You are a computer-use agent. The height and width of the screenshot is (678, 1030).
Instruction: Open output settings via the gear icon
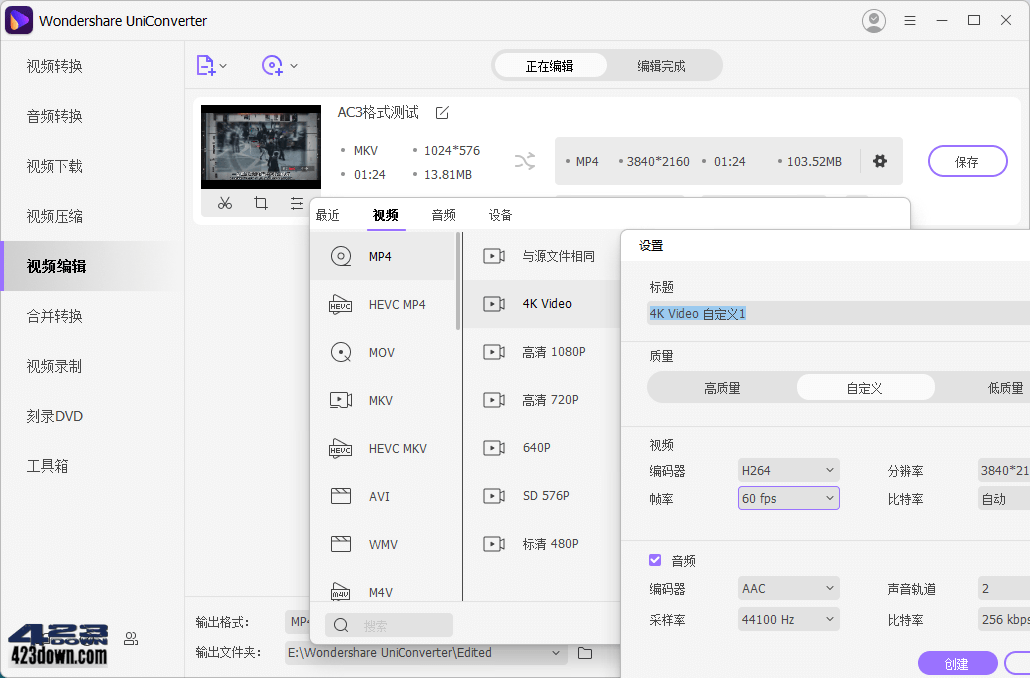click(880, 161)
